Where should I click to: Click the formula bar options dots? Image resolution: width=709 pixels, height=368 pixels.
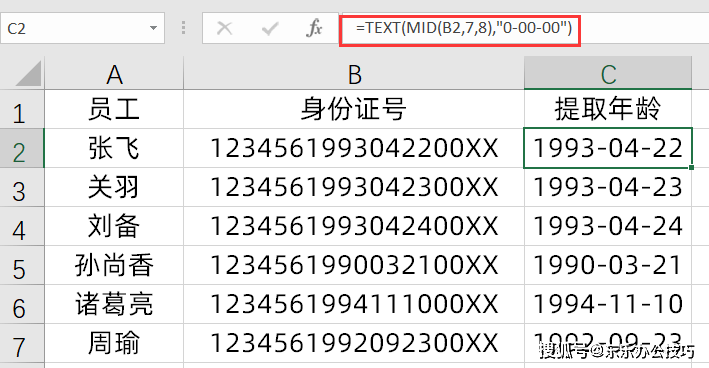183,28
